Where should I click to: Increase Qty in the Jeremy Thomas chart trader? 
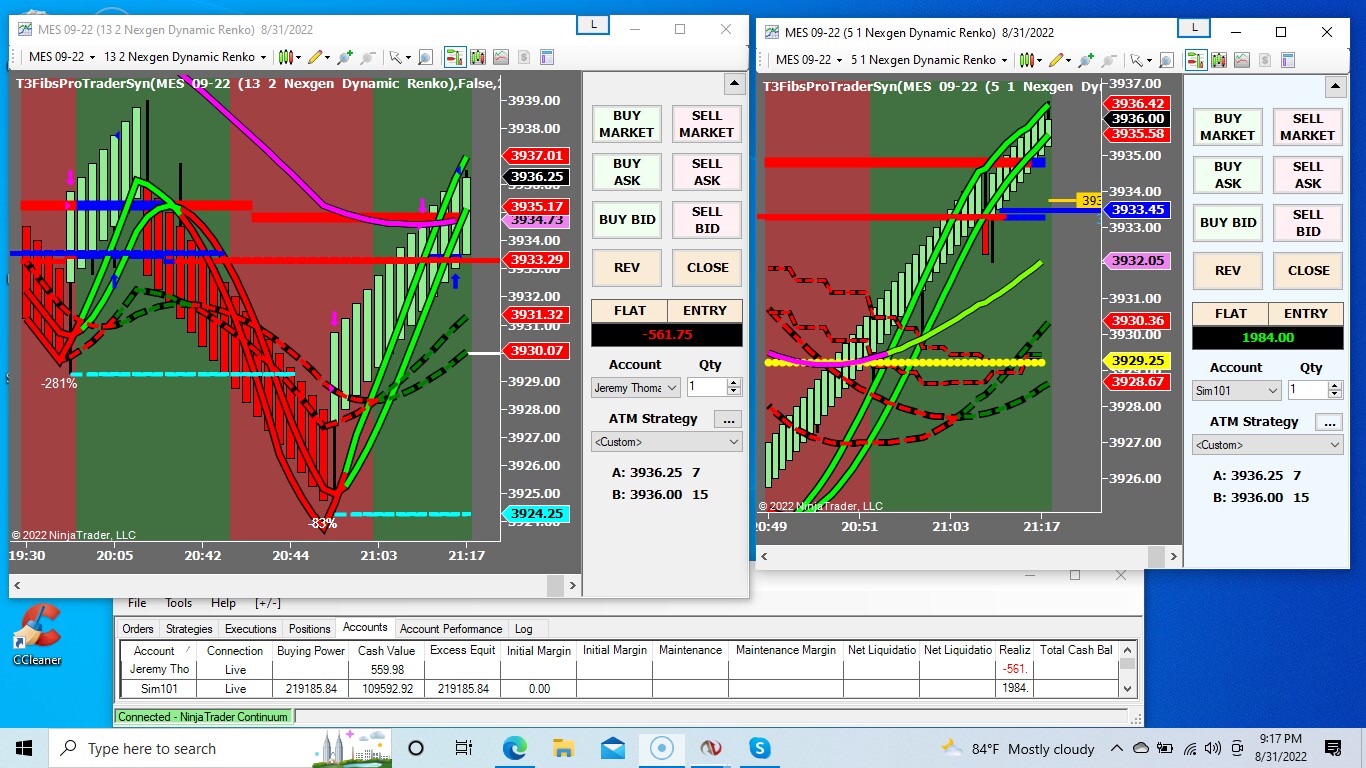click(x=735, y=382)
